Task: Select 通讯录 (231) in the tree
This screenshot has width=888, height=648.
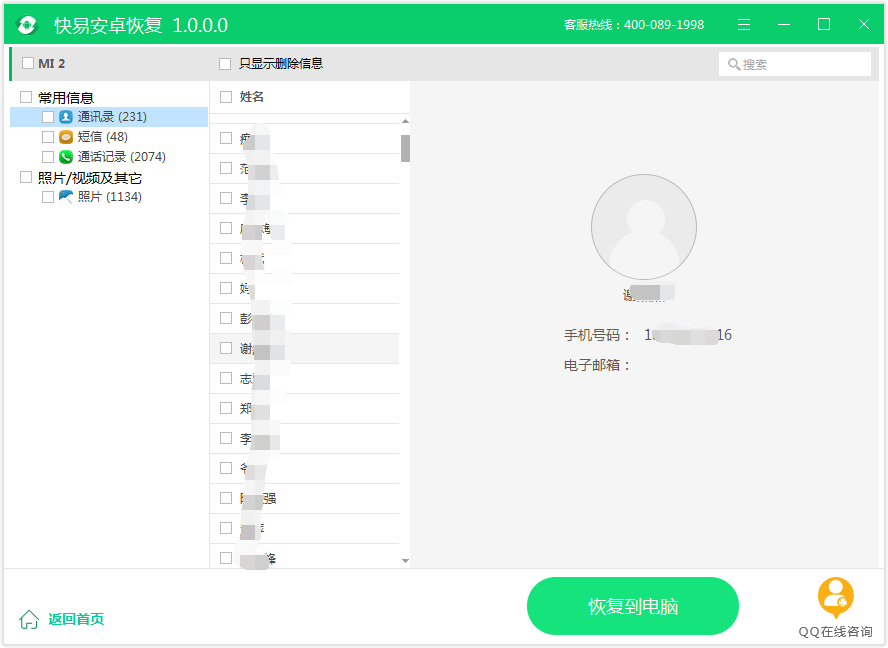Action: tap(112, 117)
